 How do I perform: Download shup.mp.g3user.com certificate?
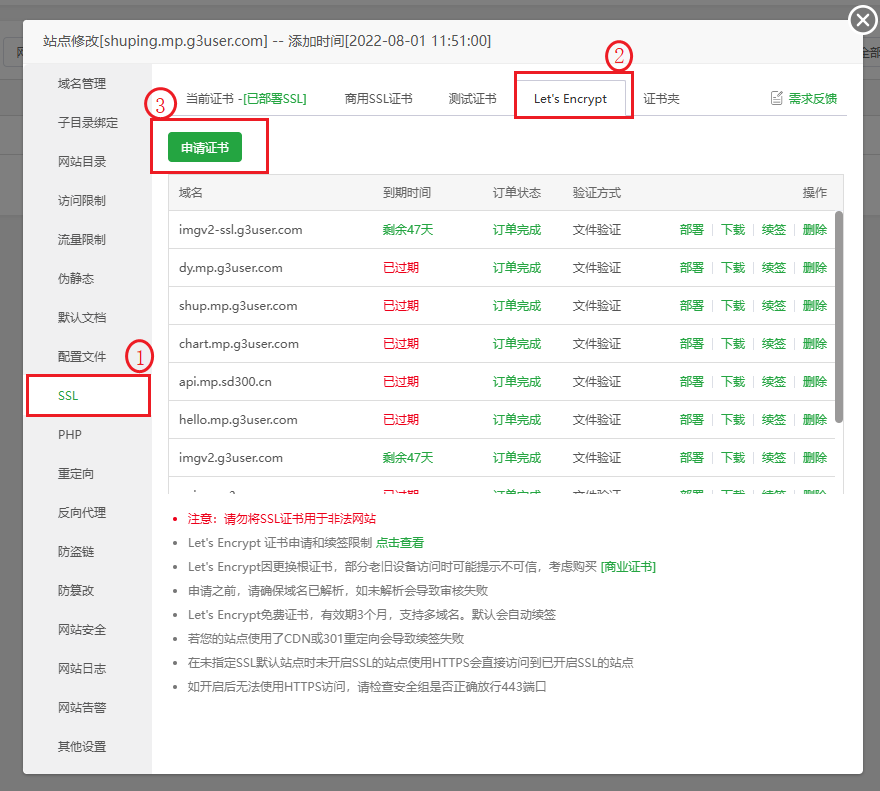pyautogui.click(x=732, y=306)
